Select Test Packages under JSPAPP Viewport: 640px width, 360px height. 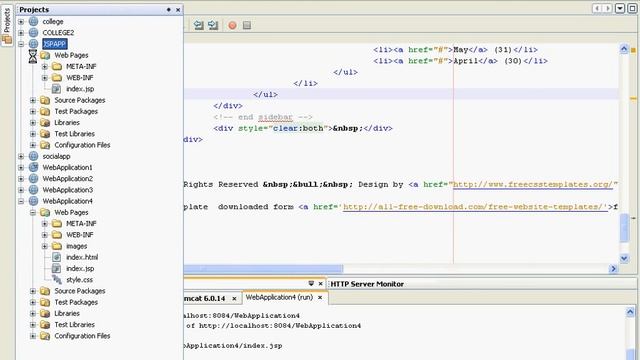(76, 111)
